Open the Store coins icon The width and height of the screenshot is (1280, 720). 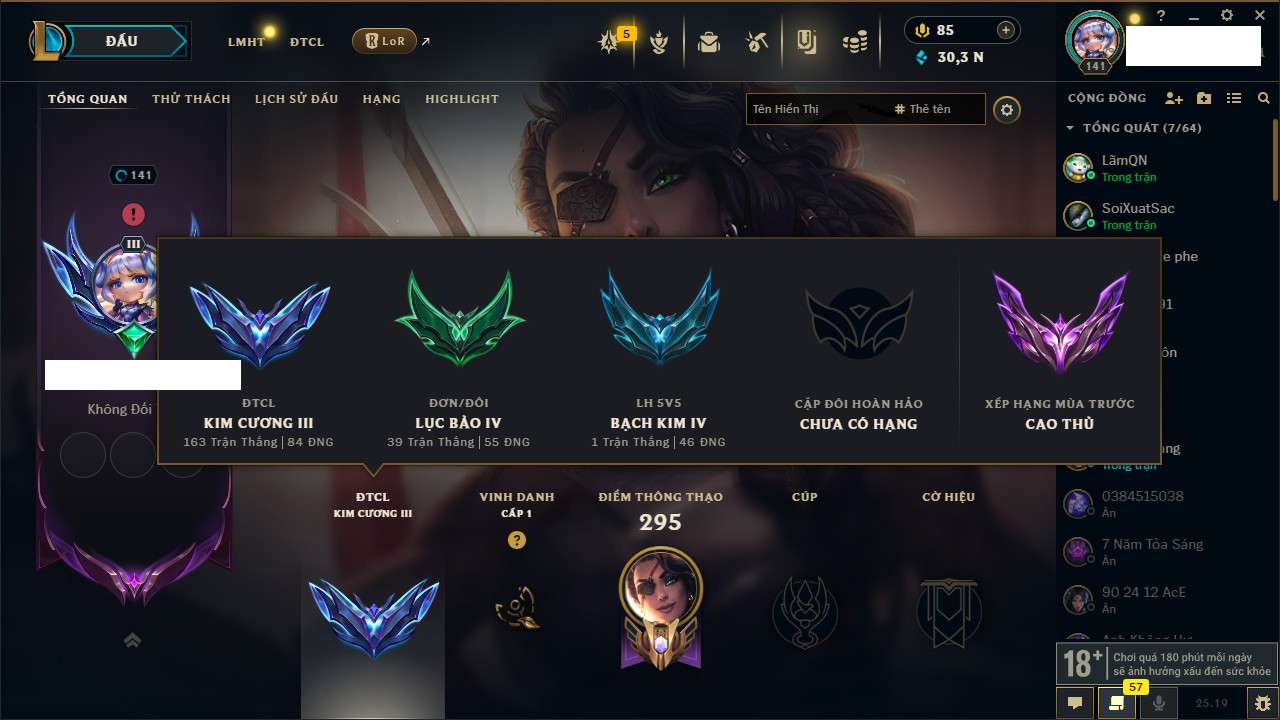pyautogui.click(x=854, y=42)
